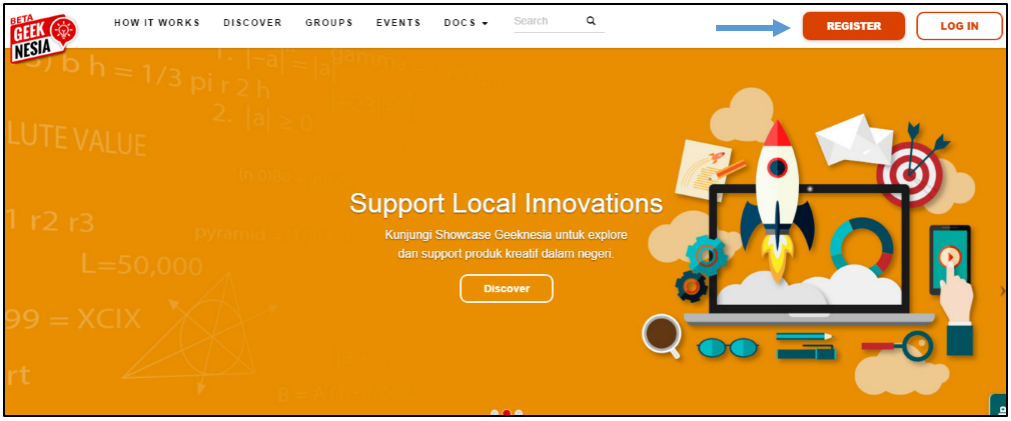Click the teal eyeglasses illustration

click(727, 347)
